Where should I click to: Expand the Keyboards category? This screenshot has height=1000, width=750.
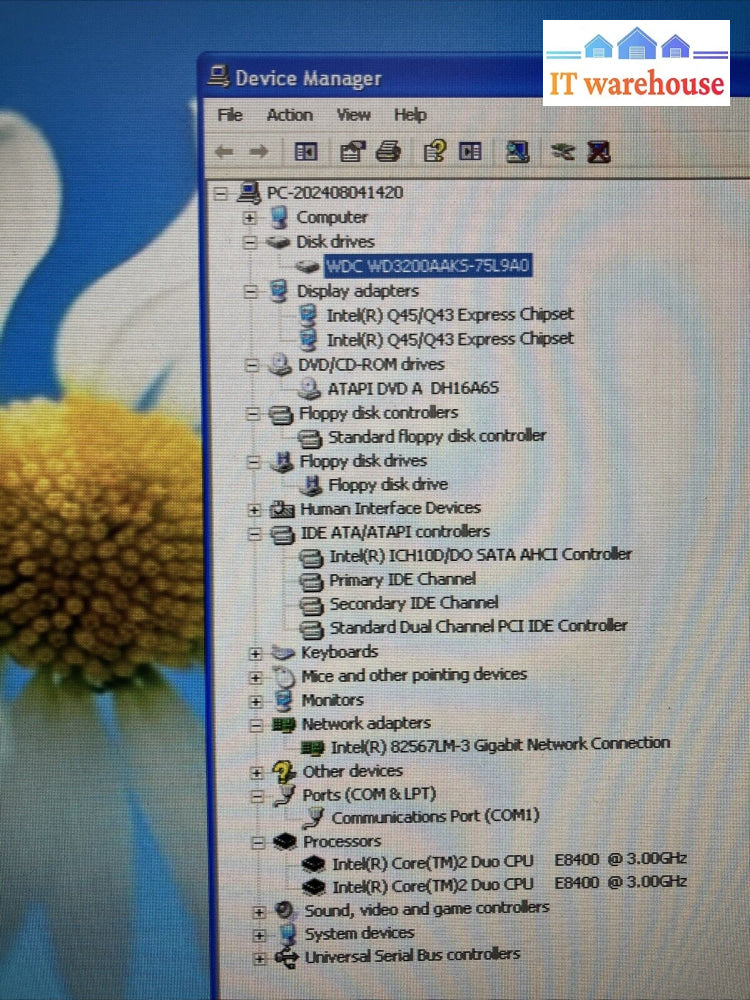pyautogui.click(x=256, y=653)
